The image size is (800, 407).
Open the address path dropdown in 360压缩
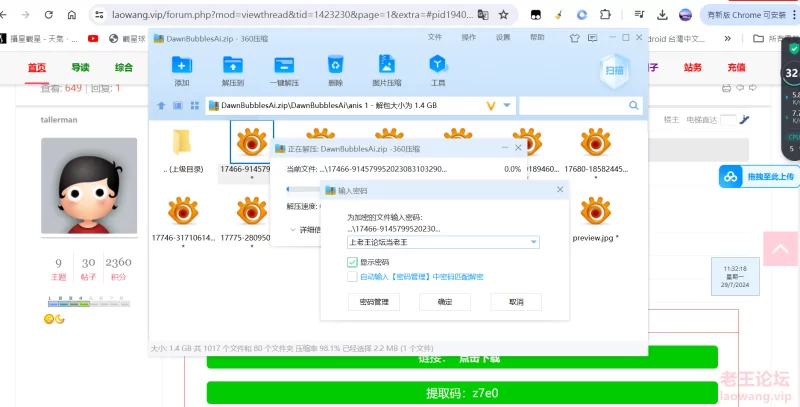click(x=507, y=105)
